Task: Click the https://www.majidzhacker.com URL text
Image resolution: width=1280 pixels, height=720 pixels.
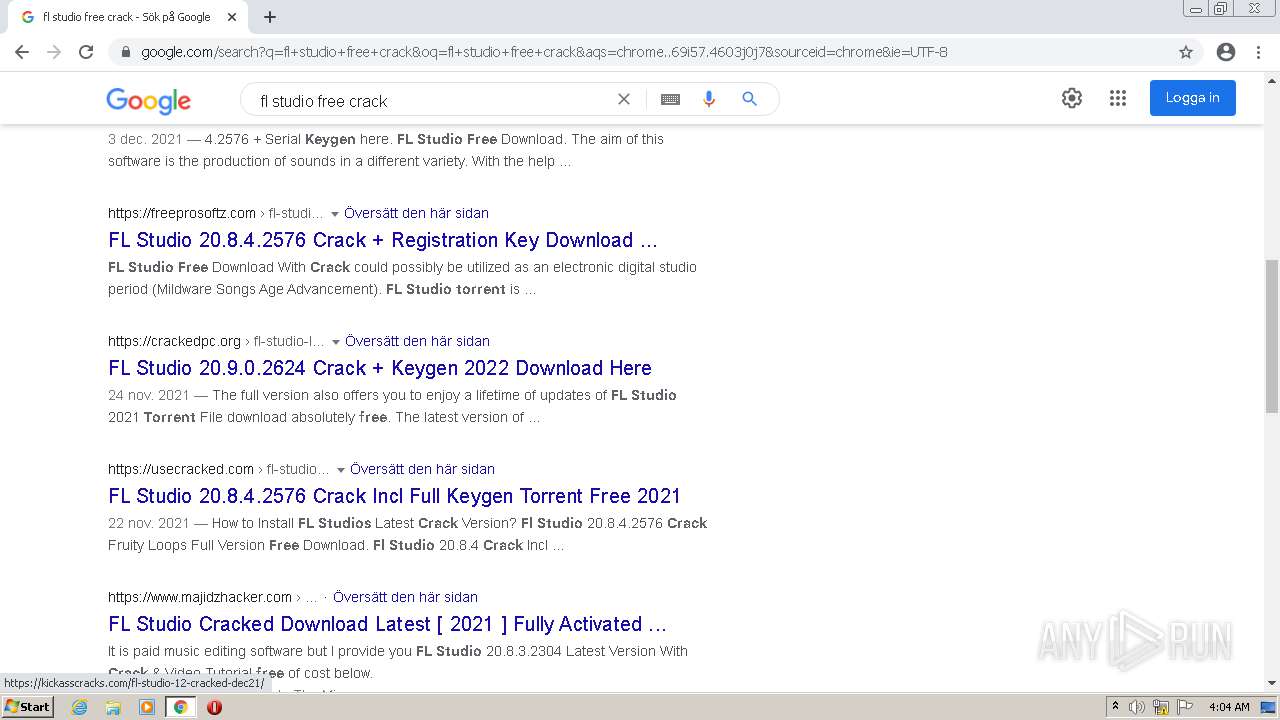Action: (200, 597)
